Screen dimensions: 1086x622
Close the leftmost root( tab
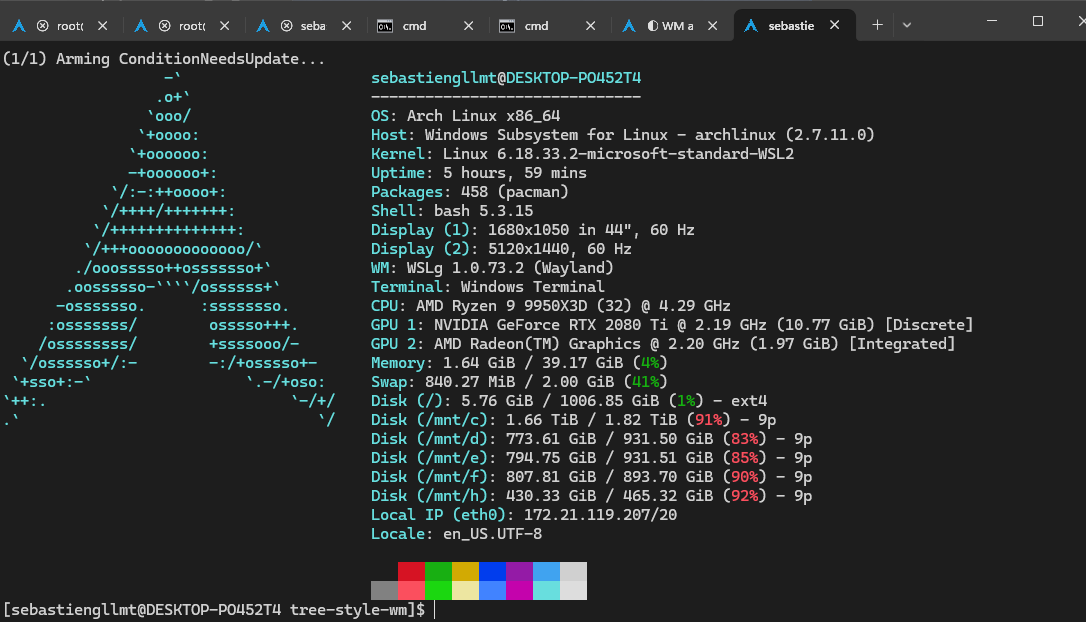coord(103,26)
